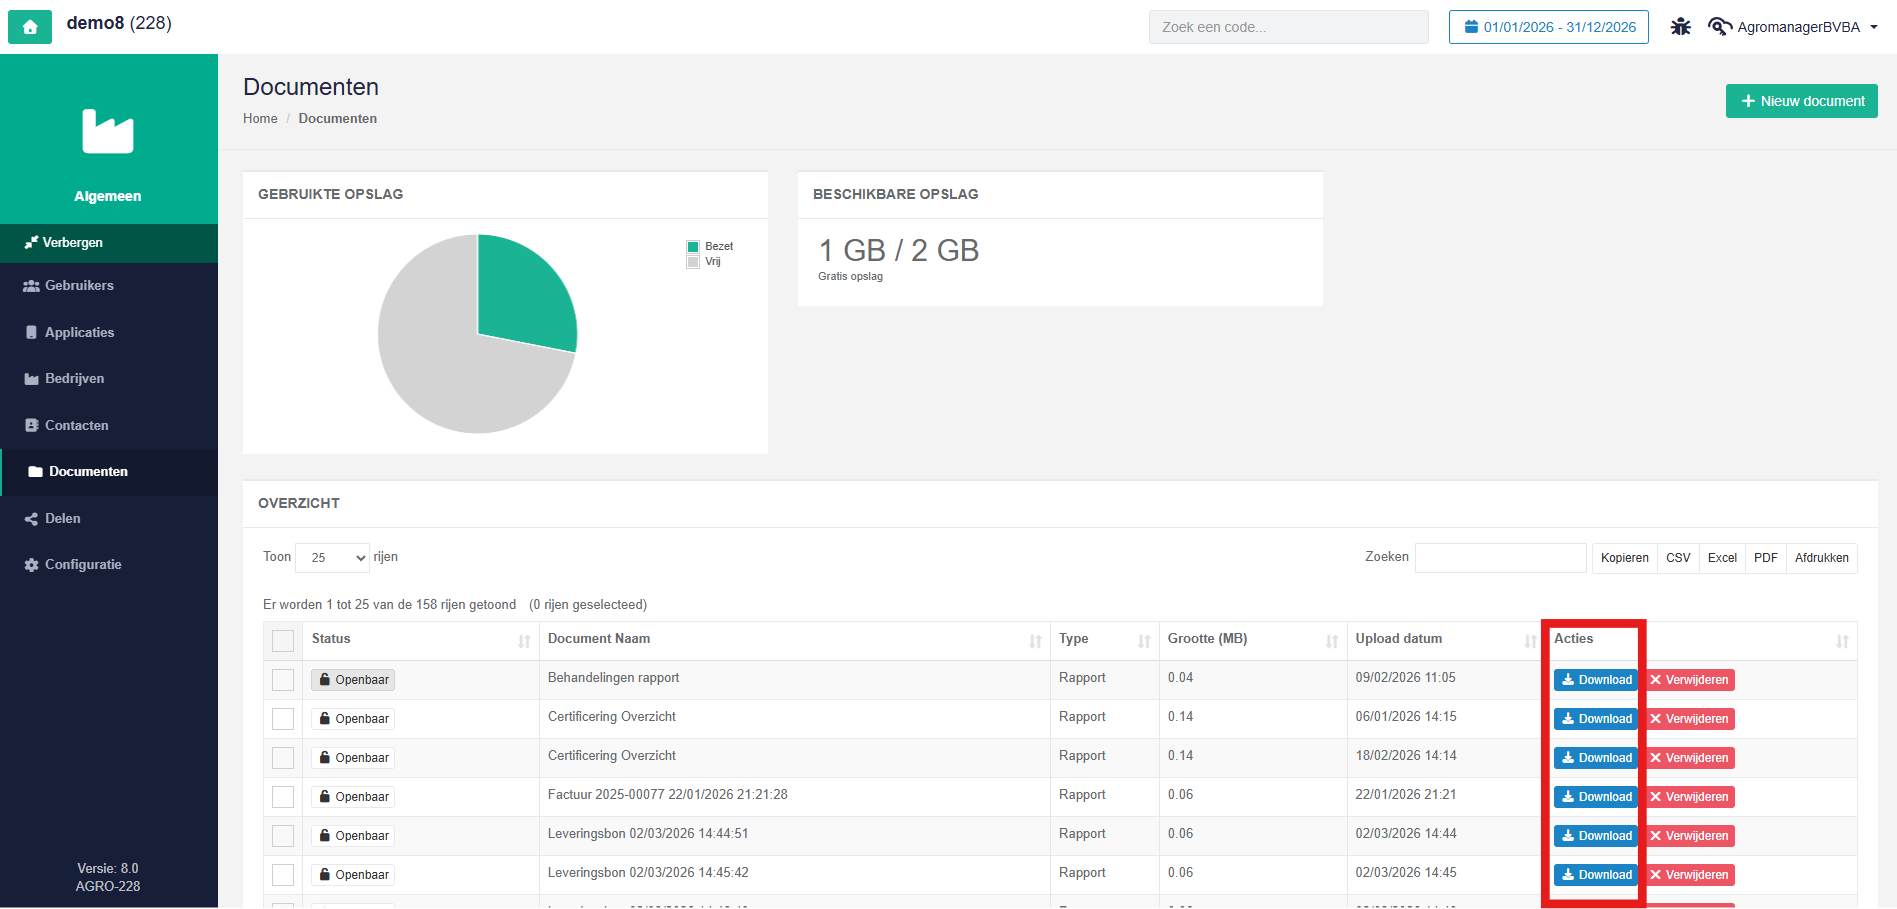Image resolution: width=1897 pixels, height=909 pixels.
Task: Click the Home breadcrumb link
Action: pos(260,118)
